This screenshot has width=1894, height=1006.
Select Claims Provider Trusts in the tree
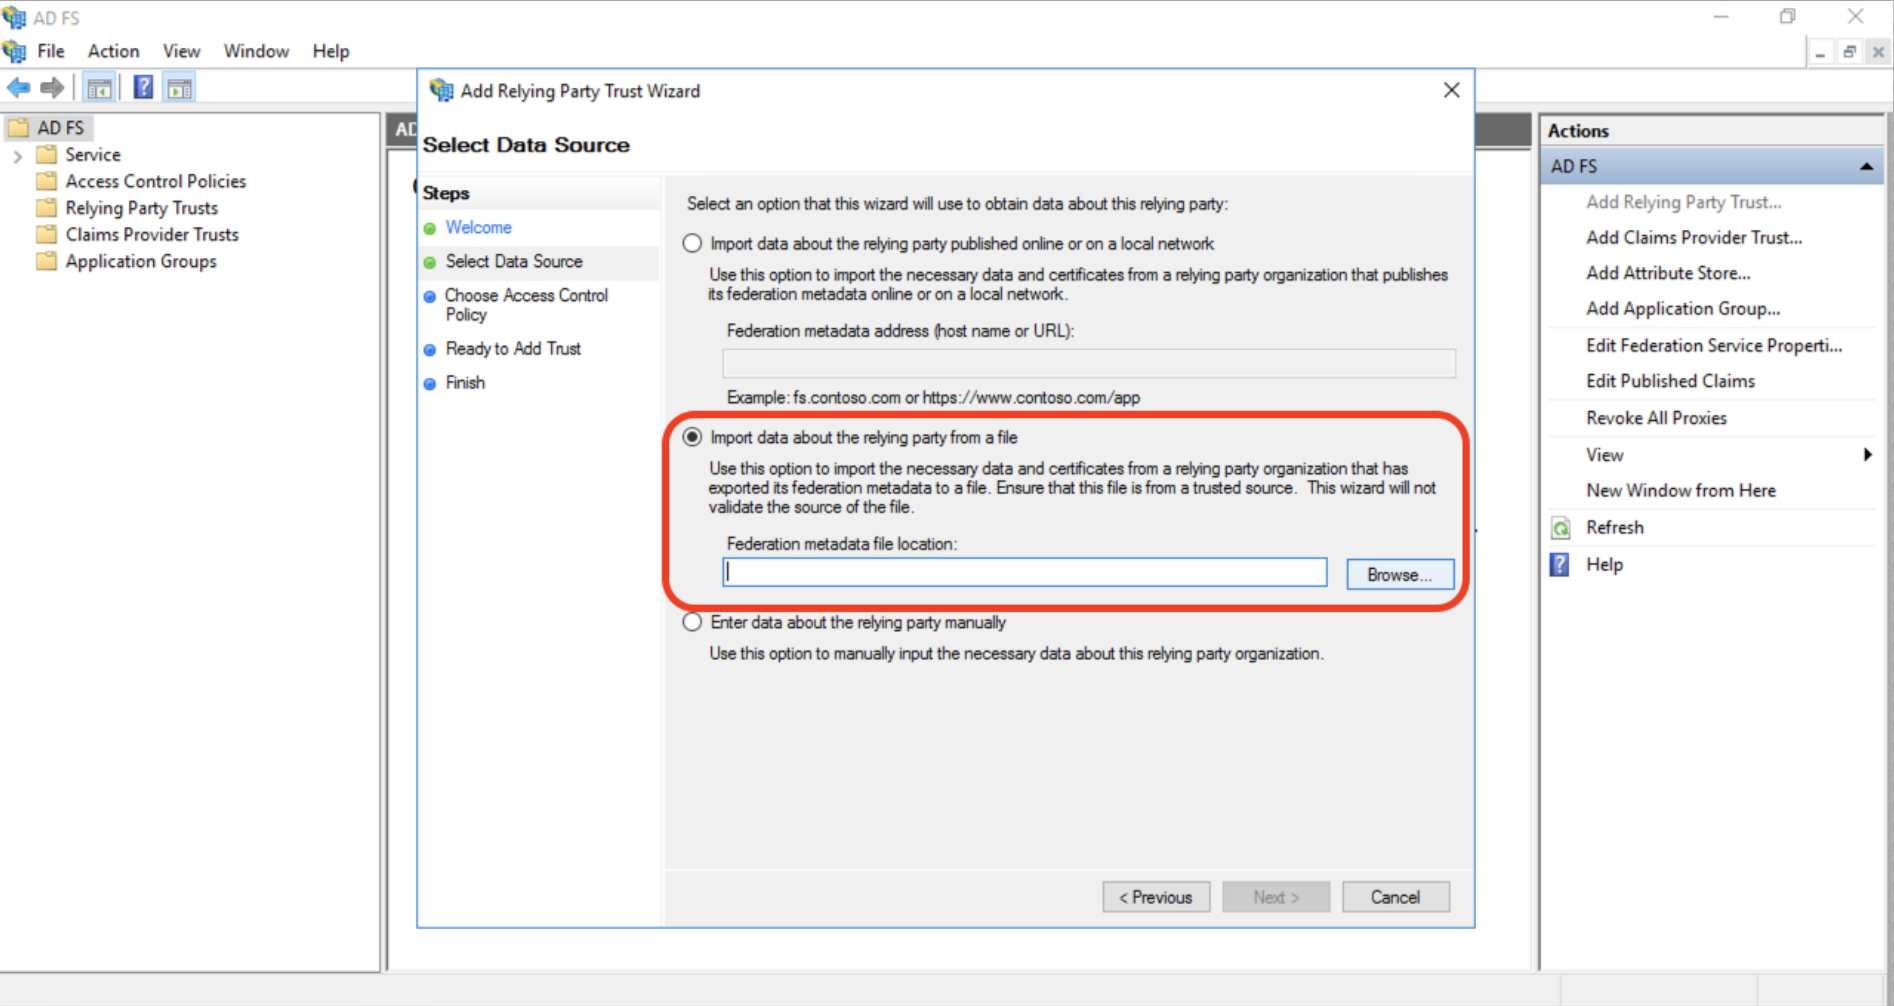(152, 234)
